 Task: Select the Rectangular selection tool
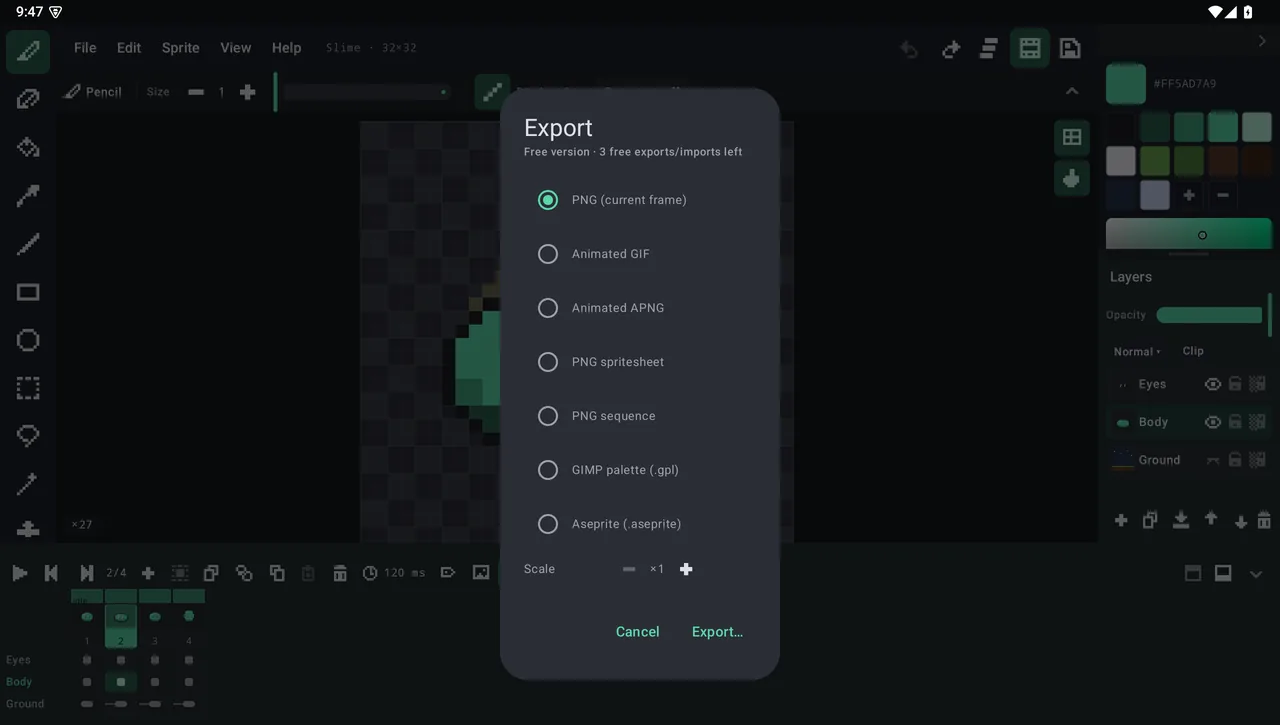click(x=28, y=388)
